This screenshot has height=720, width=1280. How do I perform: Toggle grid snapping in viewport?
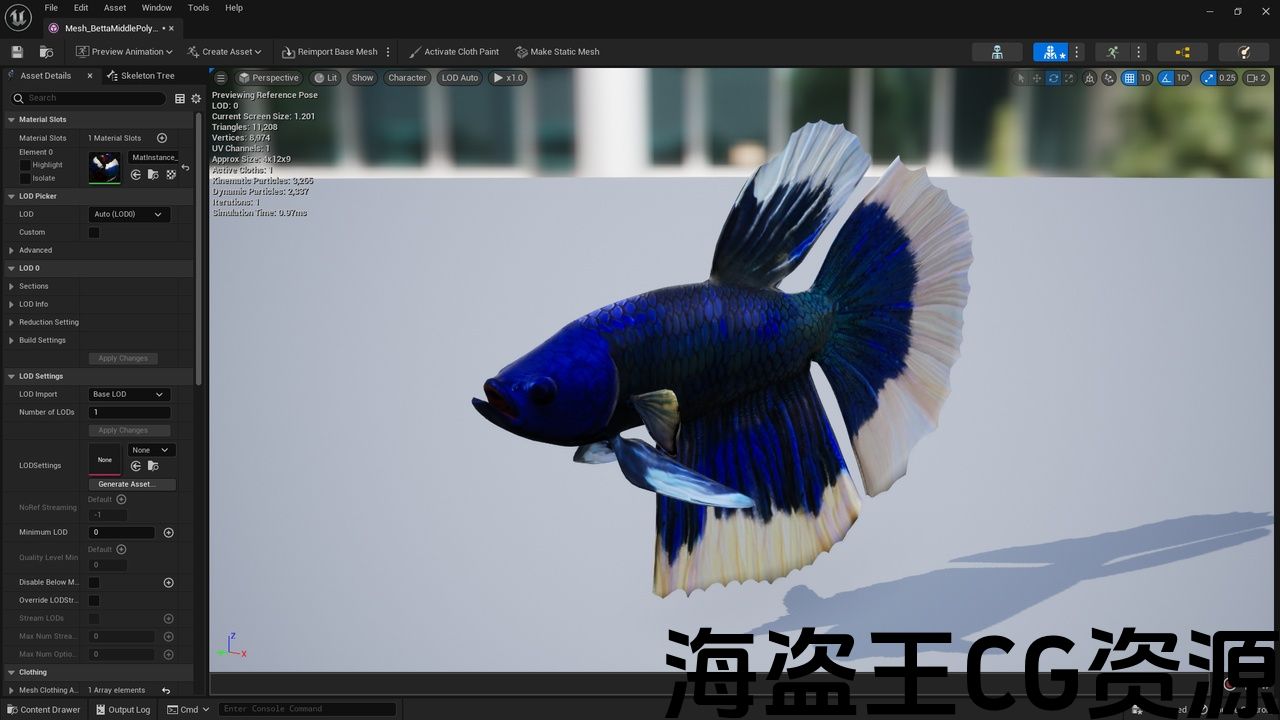click(x=1129, y=78)
